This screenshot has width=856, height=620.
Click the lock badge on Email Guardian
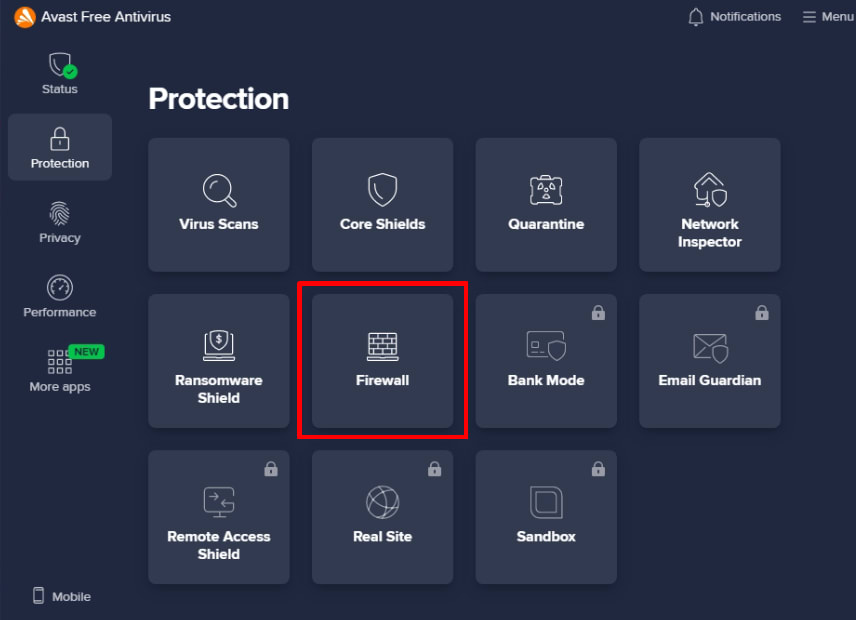click(762, 313)
